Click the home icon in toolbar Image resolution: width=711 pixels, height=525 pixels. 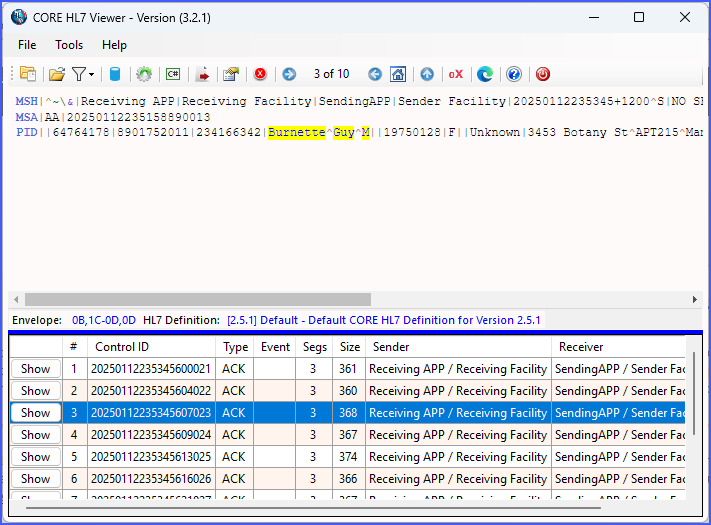click(x=398, y=74)
